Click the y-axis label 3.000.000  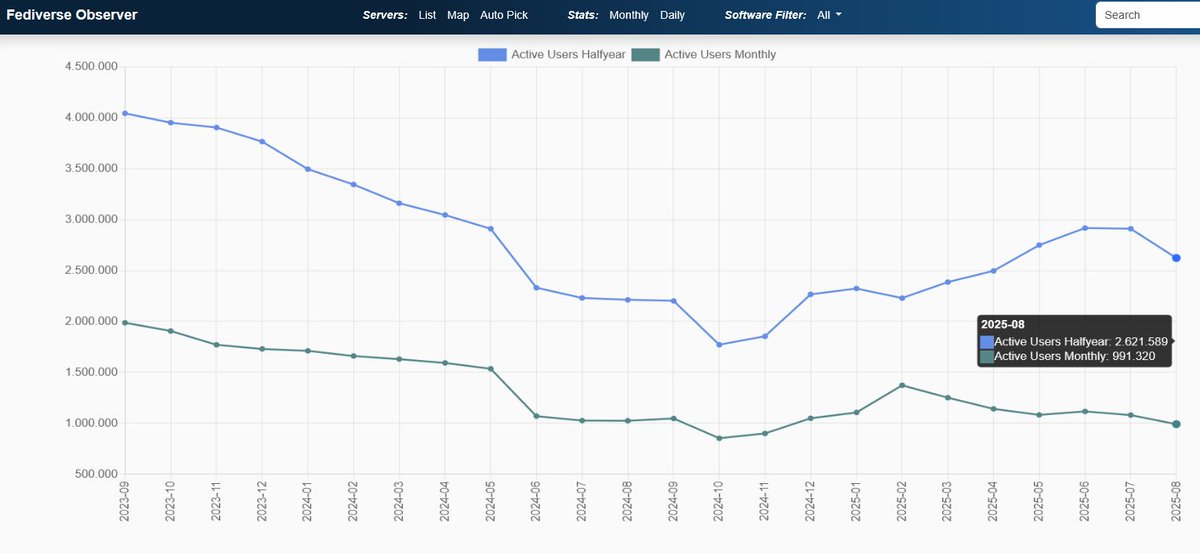pos(89,219)
